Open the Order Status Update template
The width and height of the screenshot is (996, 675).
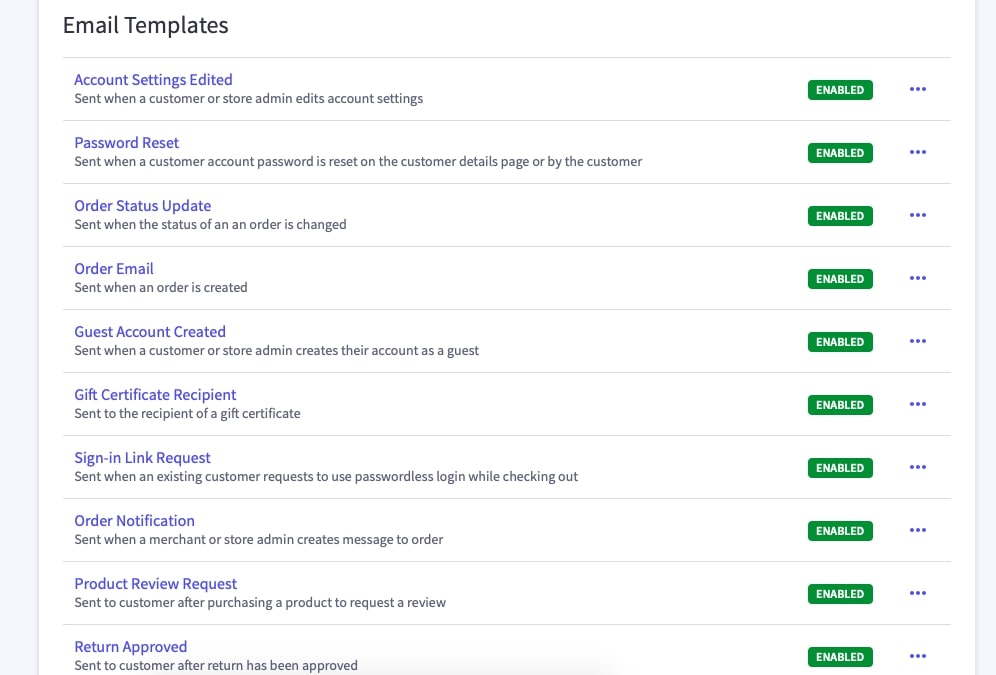click(142, 206)
